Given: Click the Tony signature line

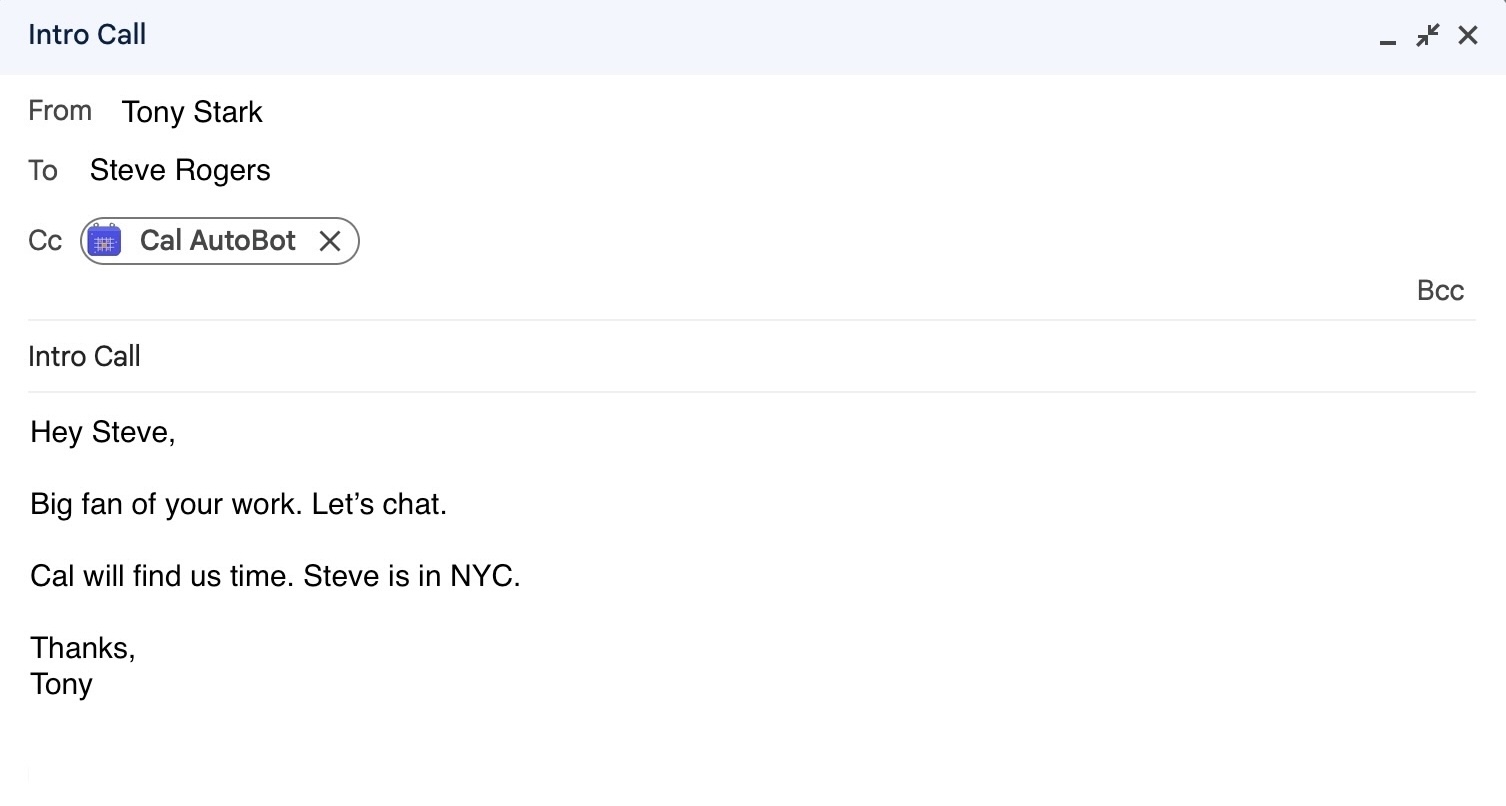Looking at the screenshot, I should (61, 684).
